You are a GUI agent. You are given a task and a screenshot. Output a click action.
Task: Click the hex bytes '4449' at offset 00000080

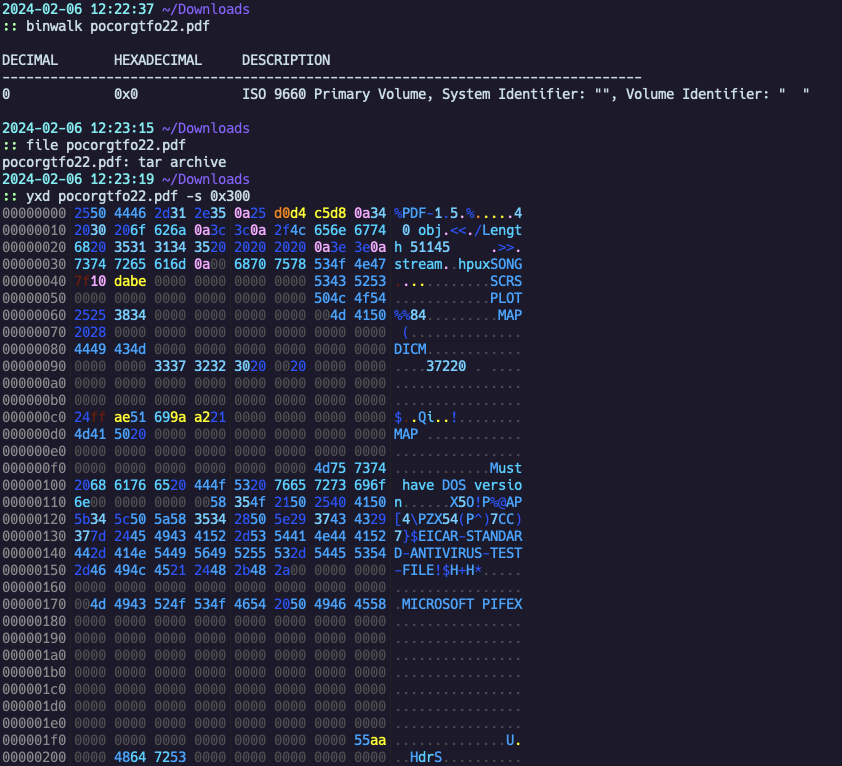pos(90,349)
